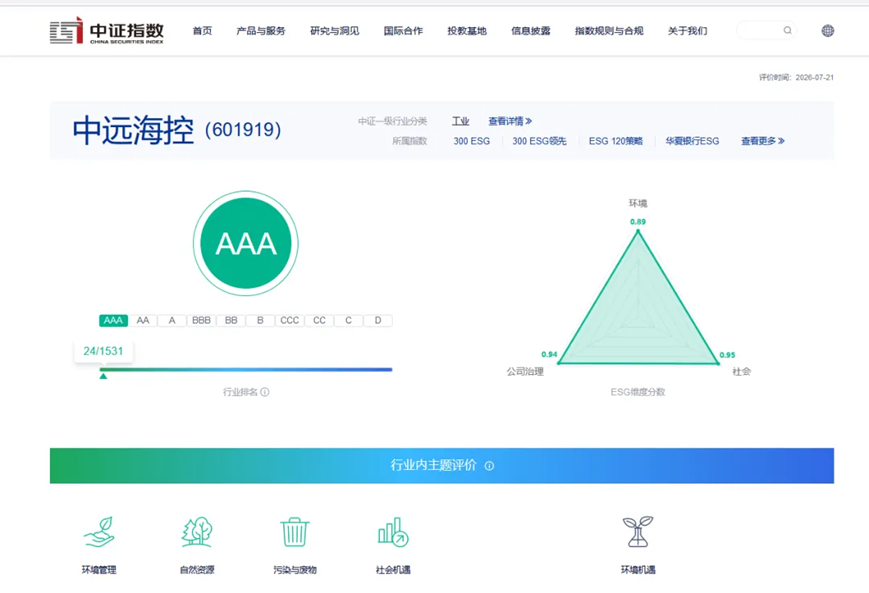
Task: Open the 关于我们 menu
Action: pos(688,31)
